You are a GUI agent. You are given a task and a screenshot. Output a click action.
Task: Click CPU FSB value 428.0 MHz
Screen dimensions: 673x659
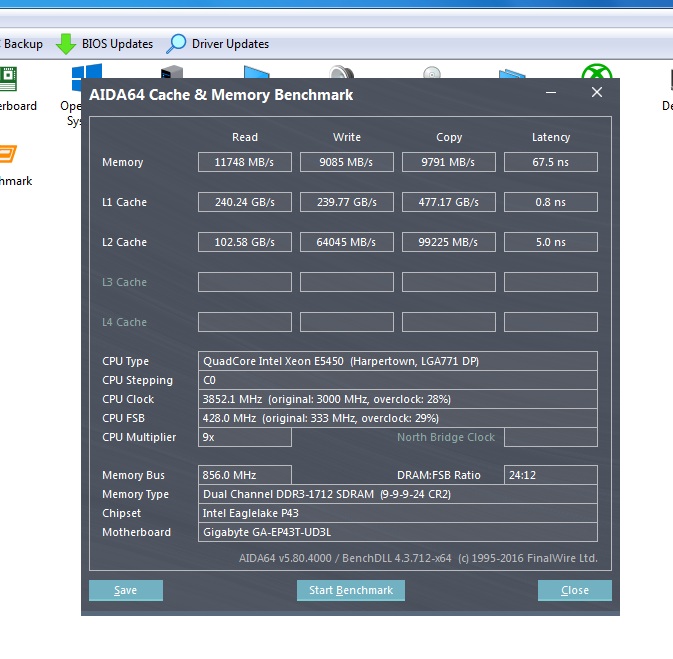397,418
